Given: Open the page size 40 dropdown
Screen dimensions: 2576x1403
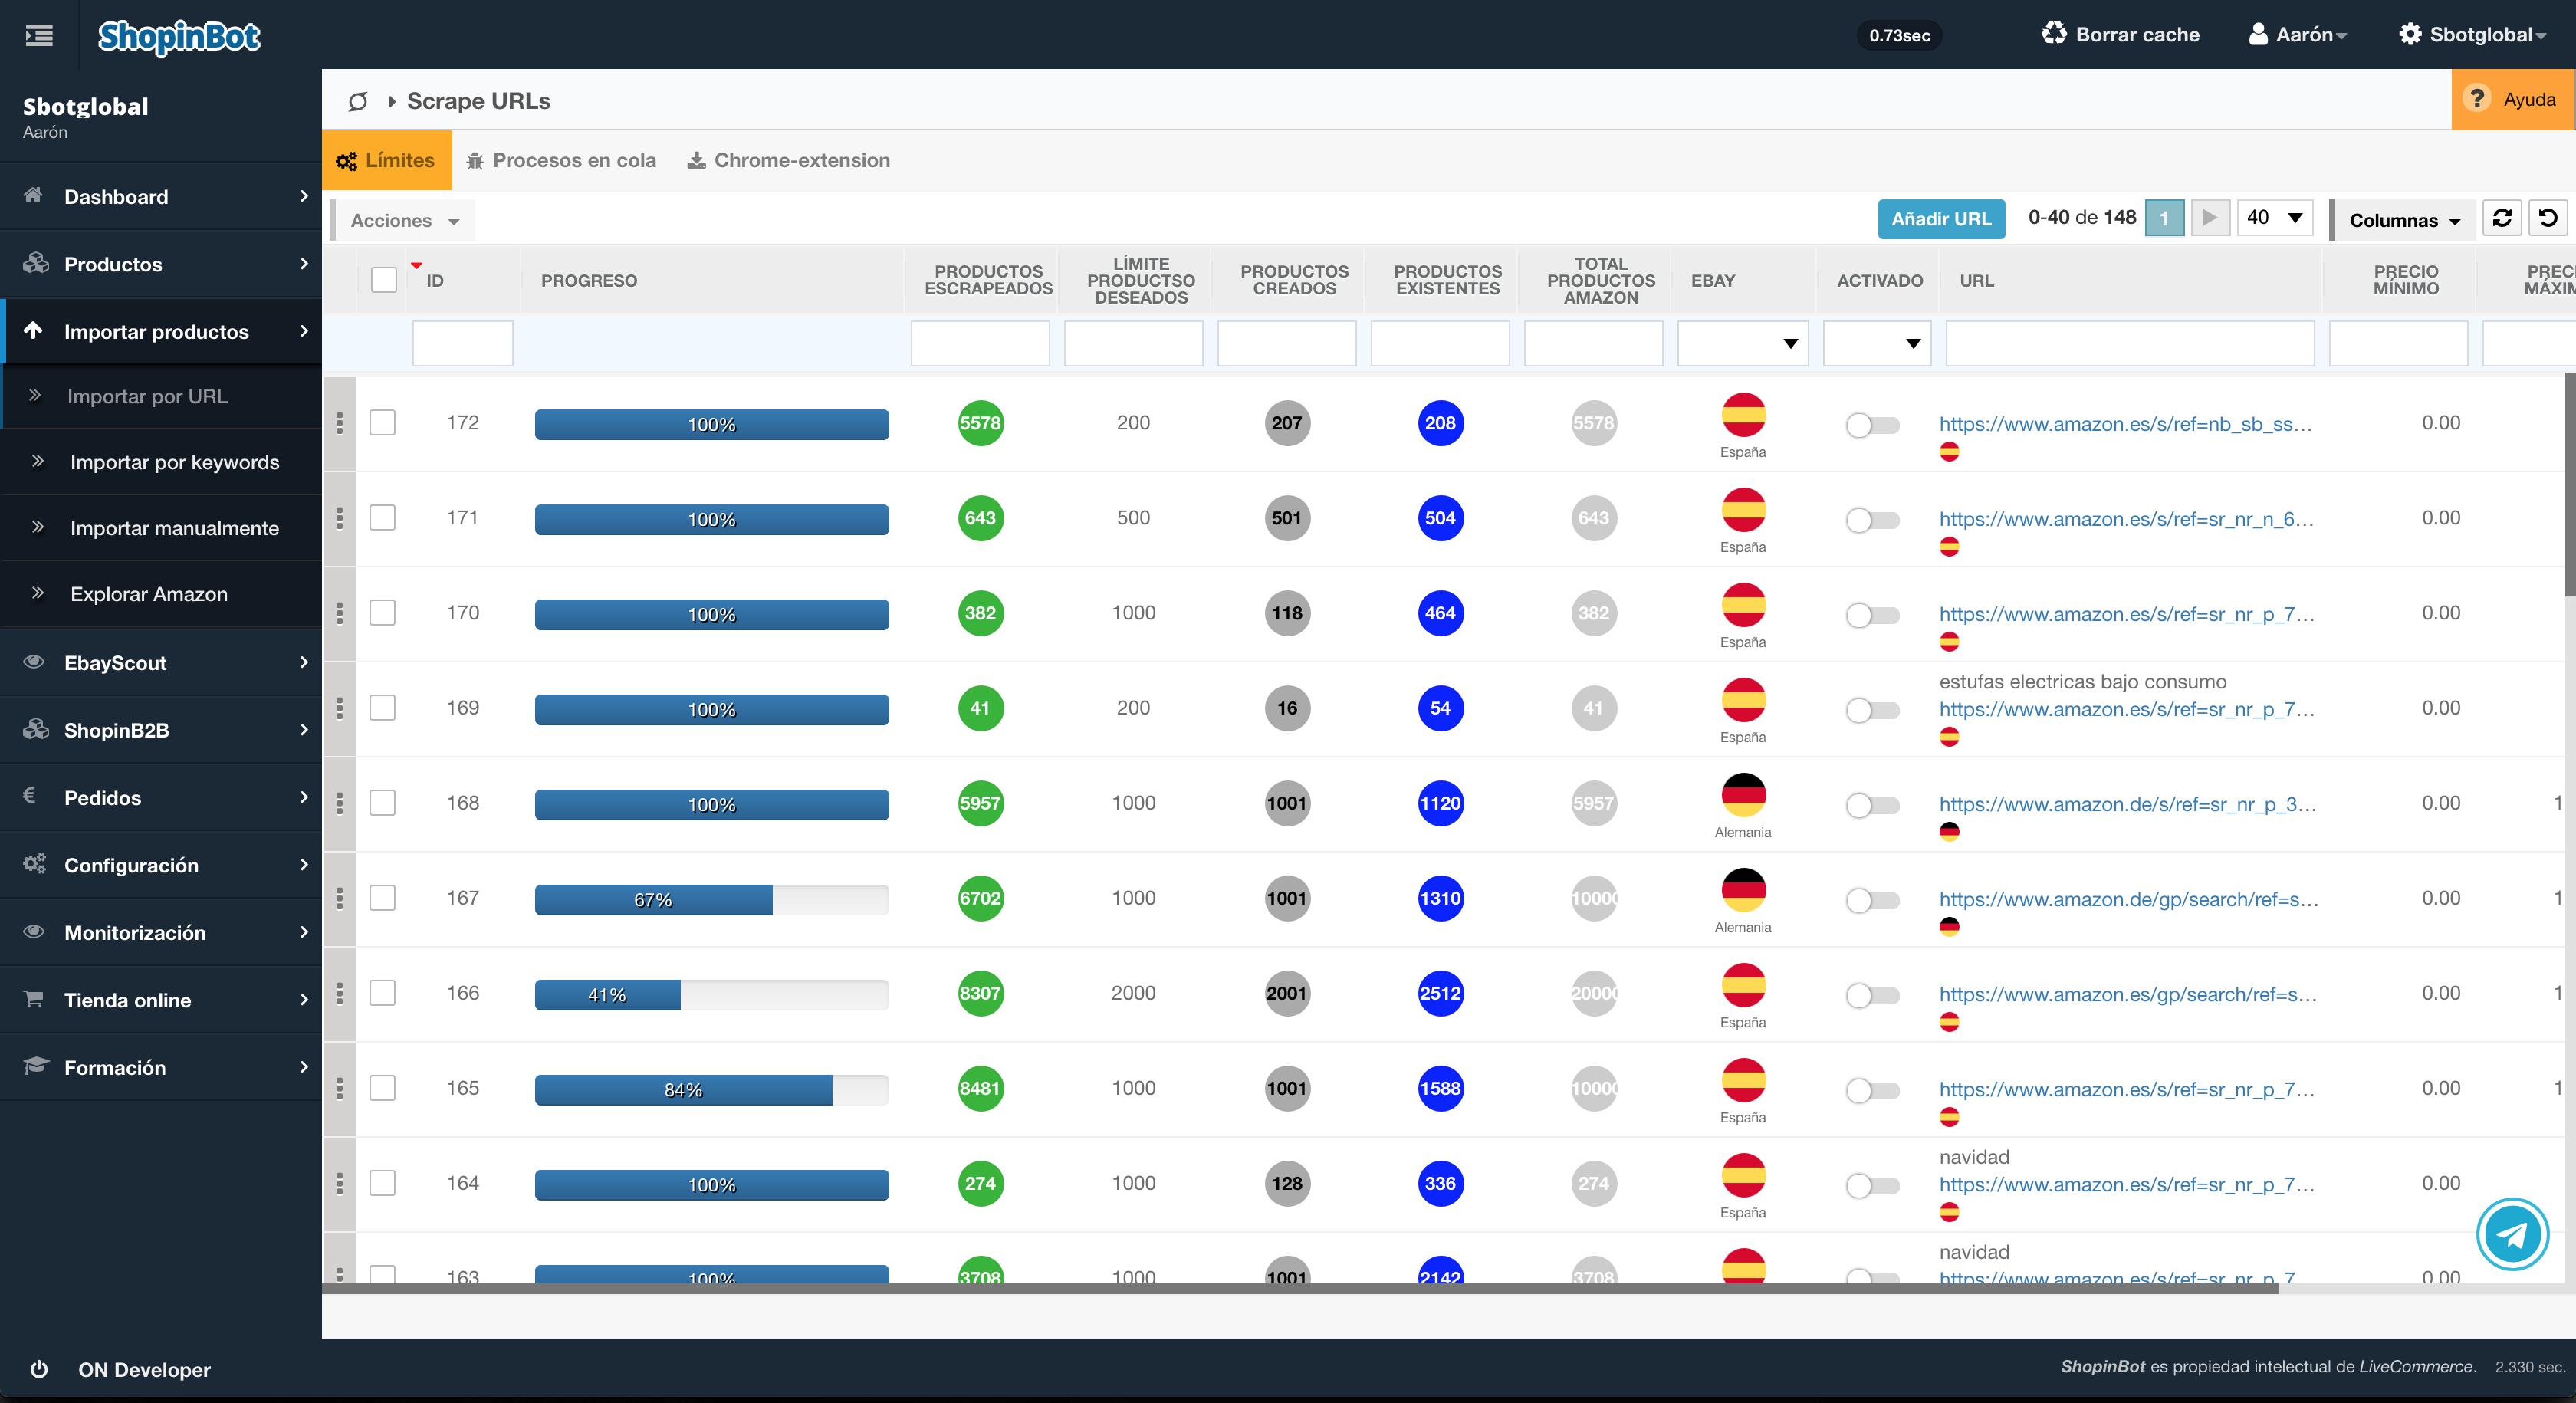Looking at the screenshot, I should pos(2275,218).
